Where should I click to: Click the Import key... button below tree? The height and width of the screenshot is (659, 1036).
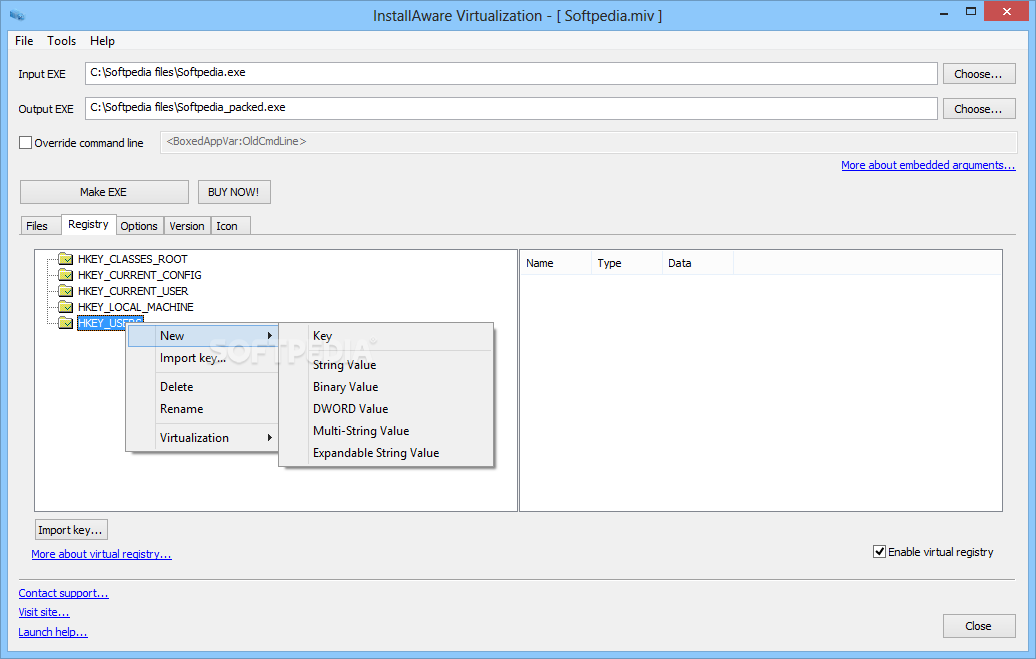click(x=71, y=529)
